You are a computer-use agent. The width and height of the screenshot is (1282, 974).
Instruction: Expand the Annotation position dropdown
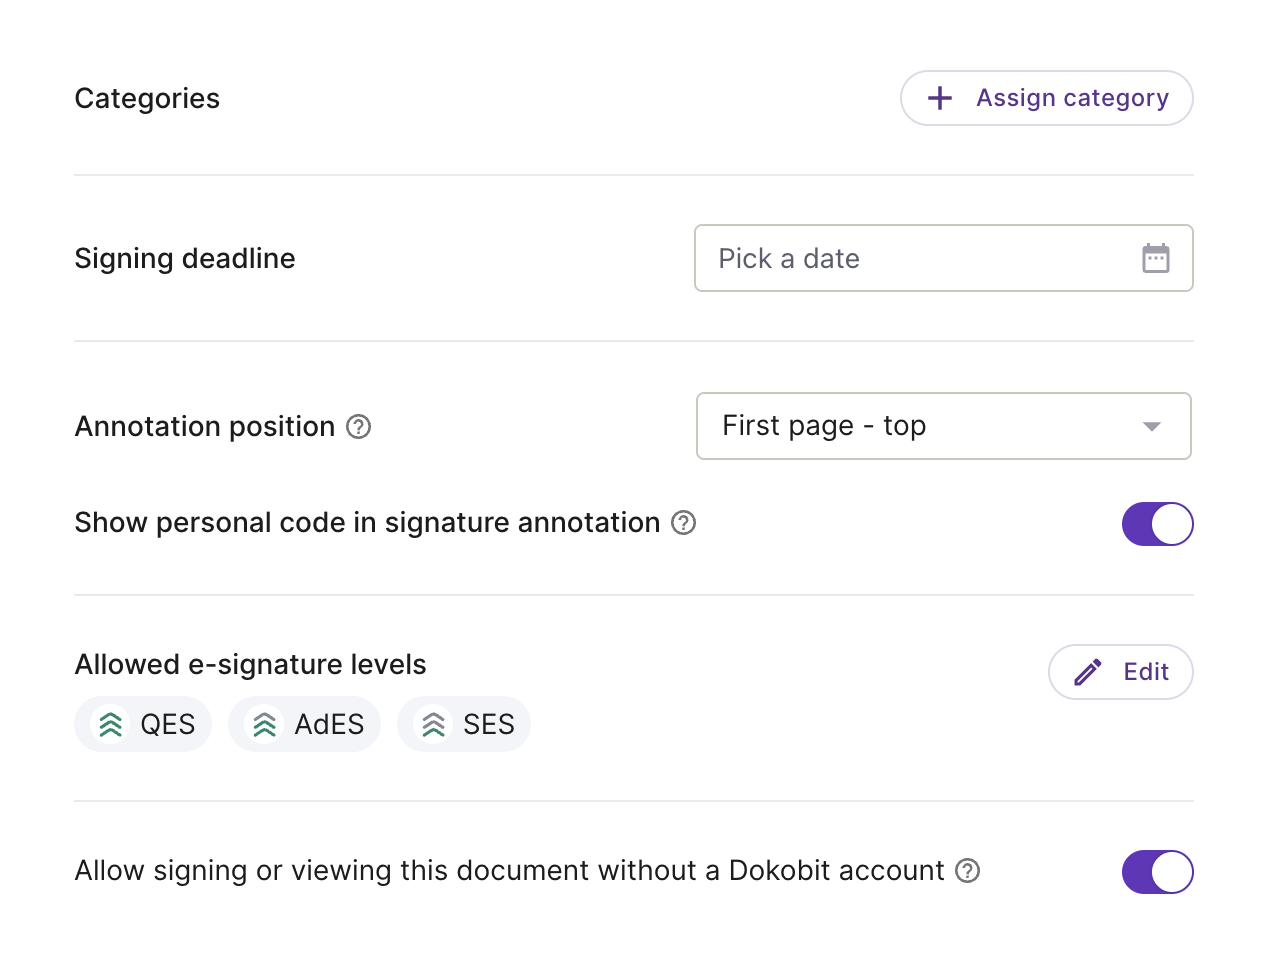(943, 426)
